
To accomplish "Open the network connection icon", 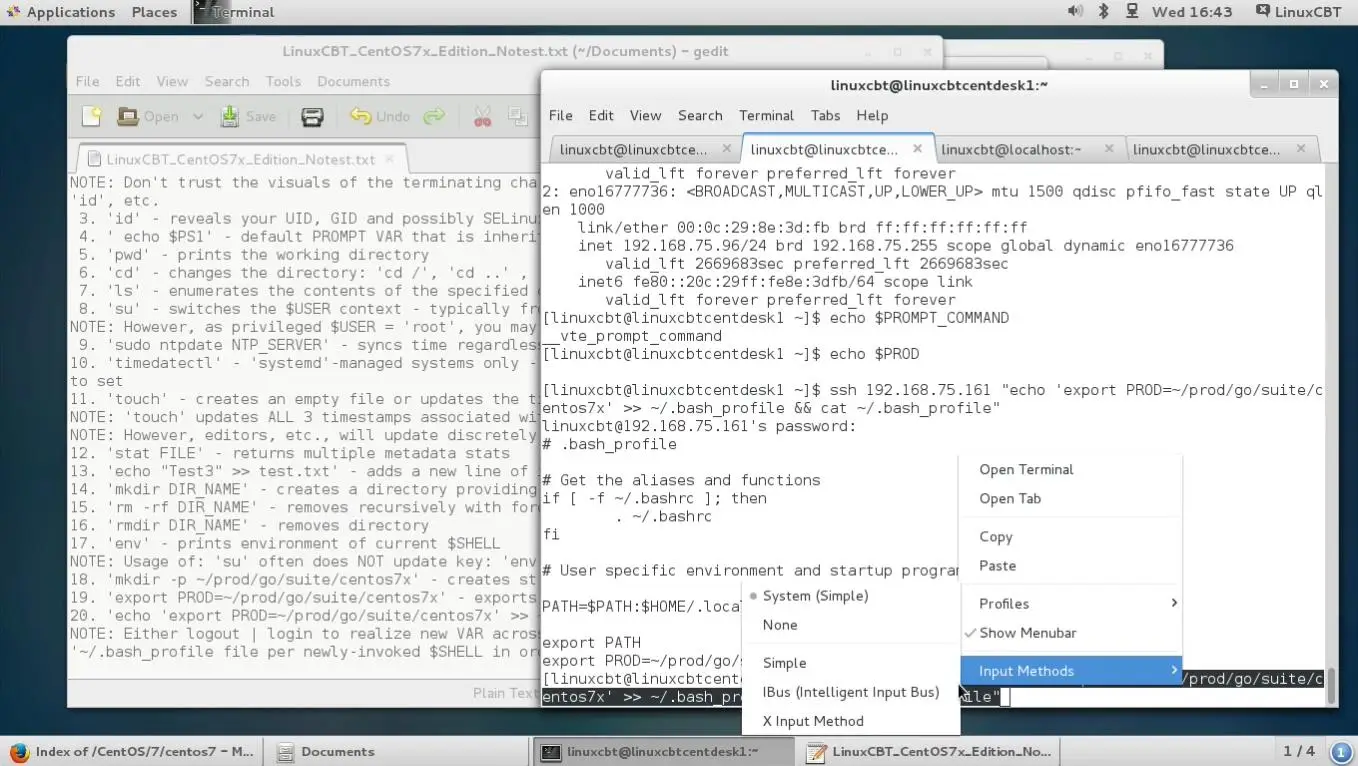I will point(1132,12).
